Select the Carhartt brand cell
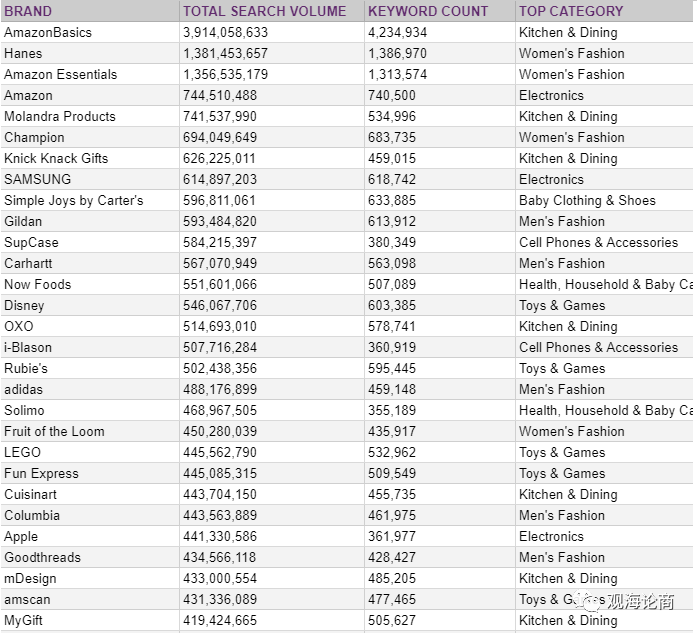Image resolution: width=697 pixels, height=635 pixels. click(x=90, y=264)
